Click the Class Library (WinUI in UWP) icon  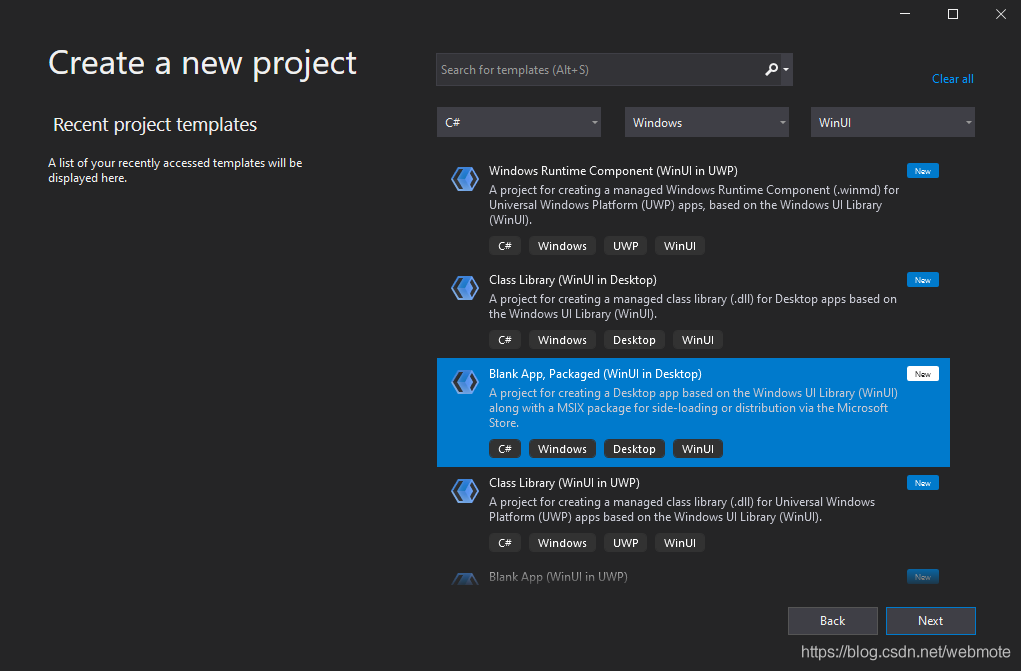(x=465, y=491)
